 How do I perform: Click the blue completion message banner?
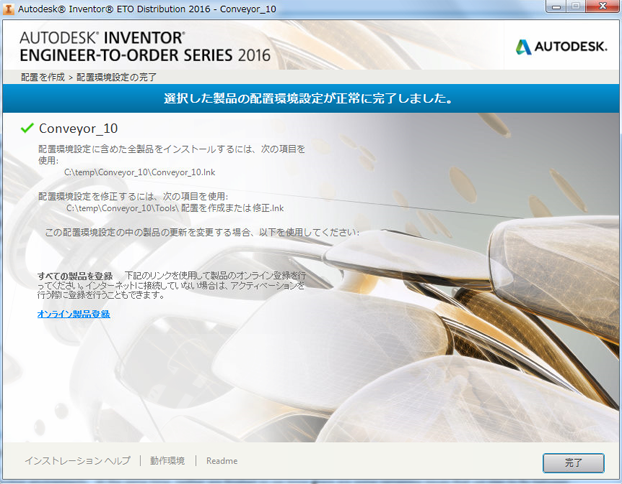coord(311,98)
